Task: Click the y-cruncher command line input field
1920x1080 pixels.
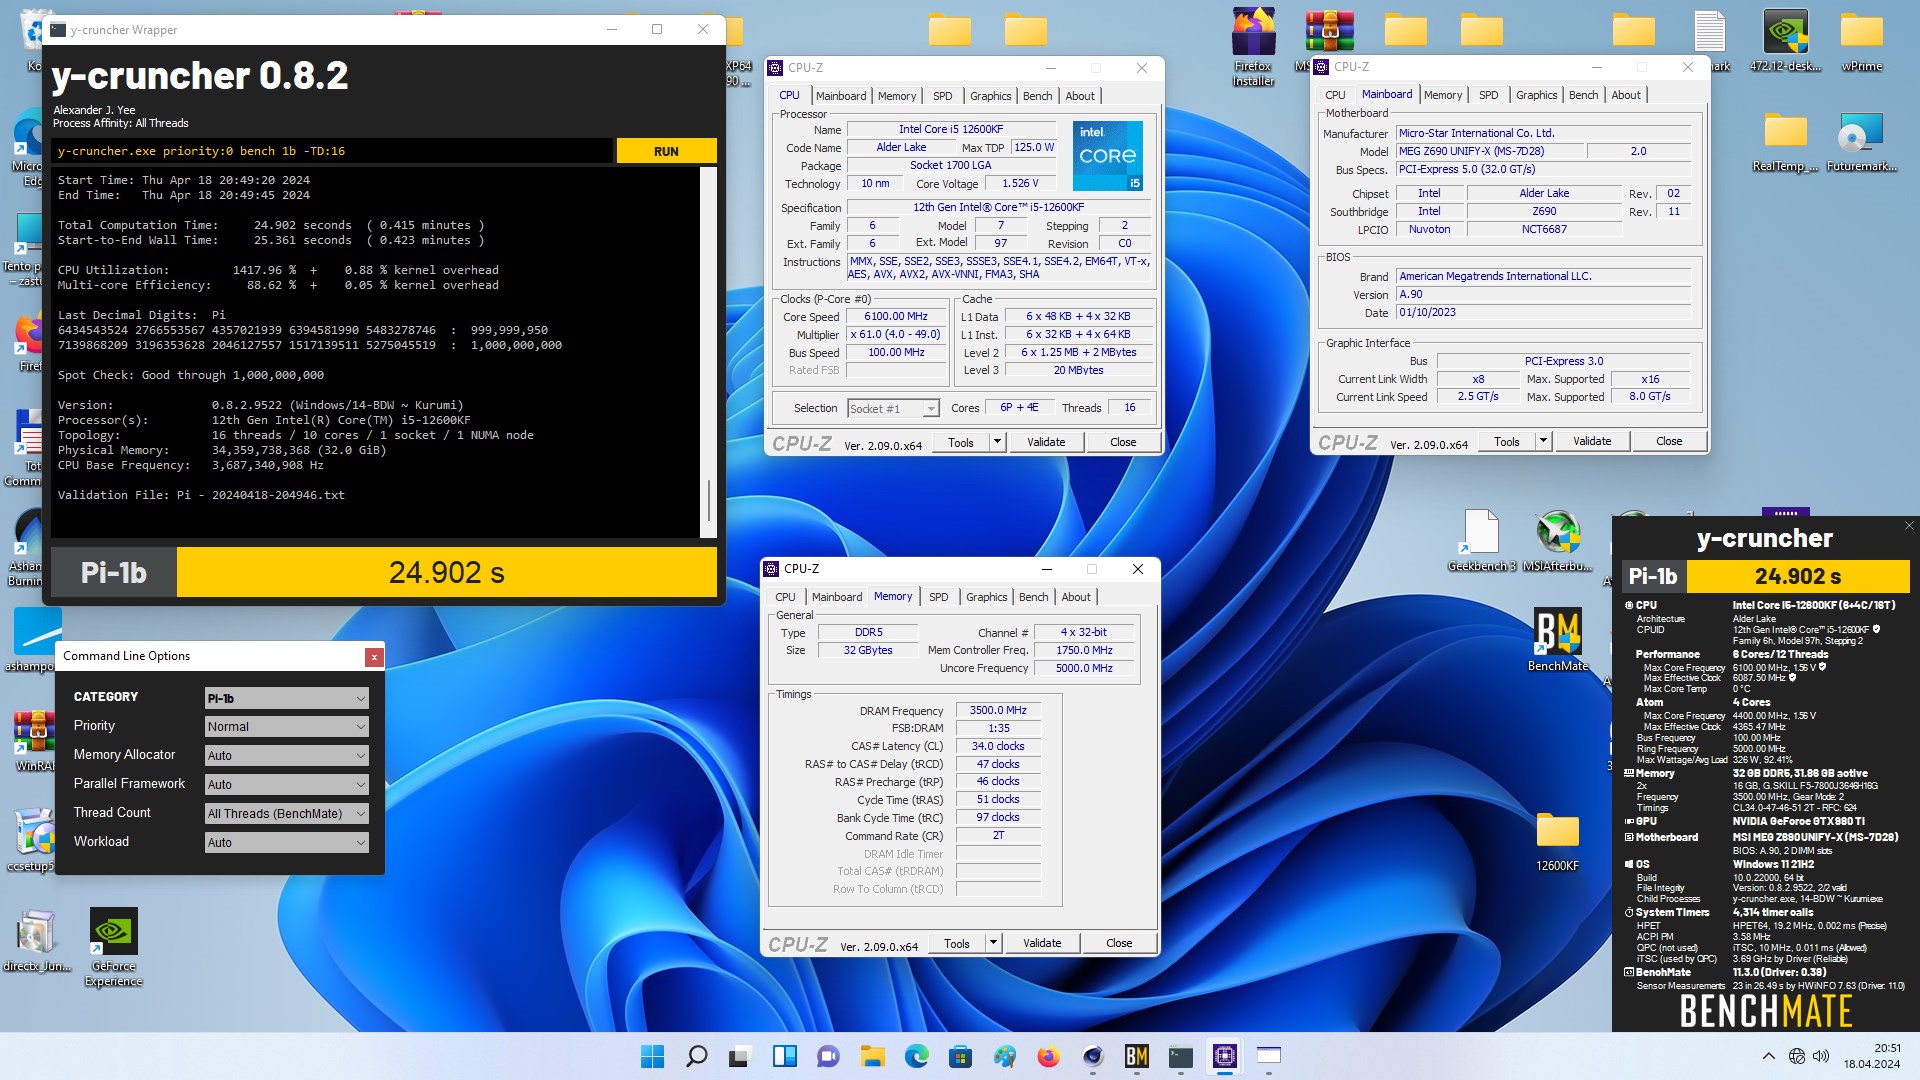Action: [x=332, y=151]
